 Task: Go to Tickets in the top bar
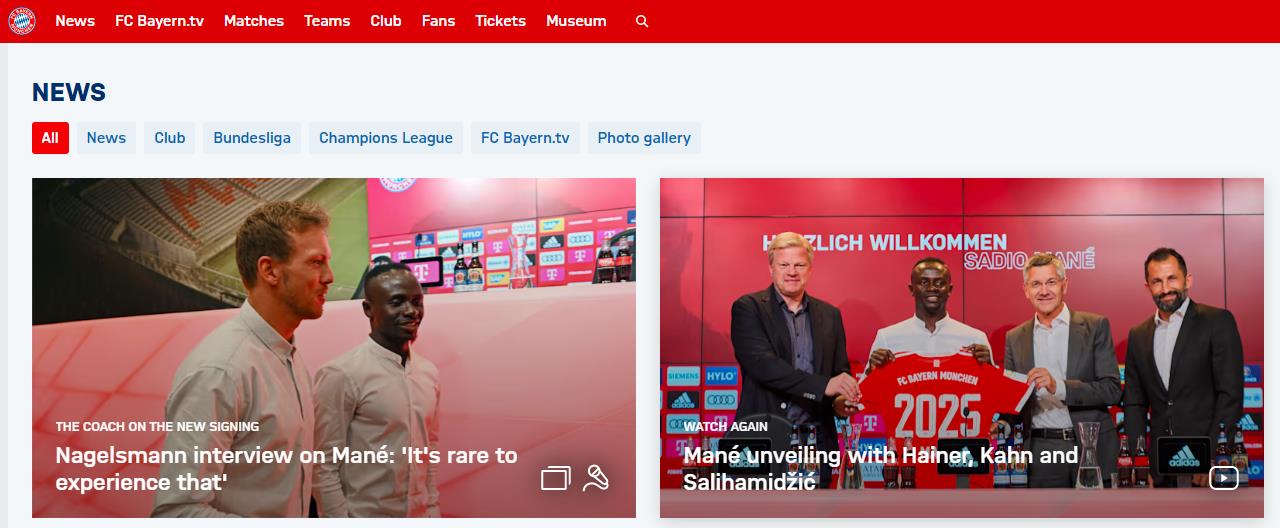point(500,21)
